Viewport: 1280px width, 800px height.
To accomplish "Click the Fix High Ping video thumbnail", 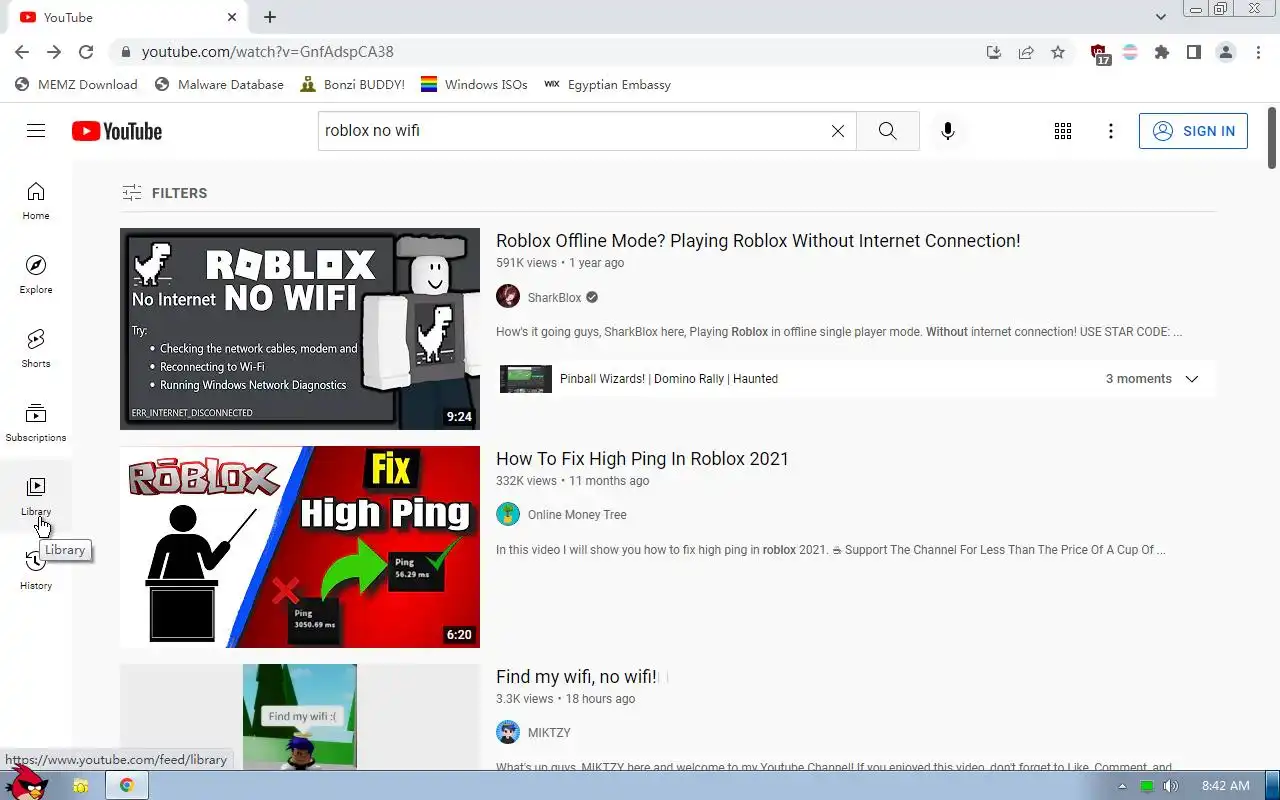I will (300, 547).
